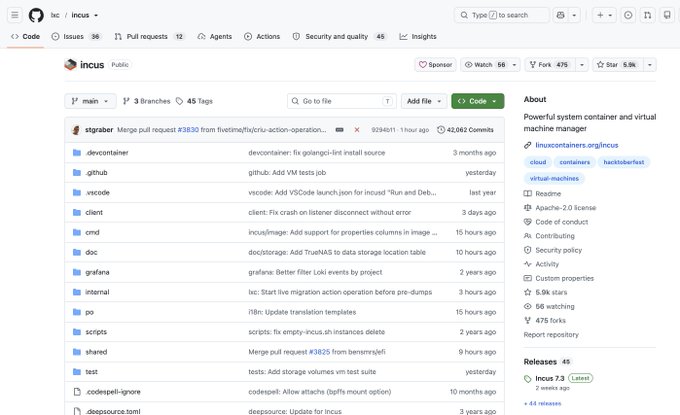Click the GitHub logo home icon
The image size is (680, 415).
point(36,15)
